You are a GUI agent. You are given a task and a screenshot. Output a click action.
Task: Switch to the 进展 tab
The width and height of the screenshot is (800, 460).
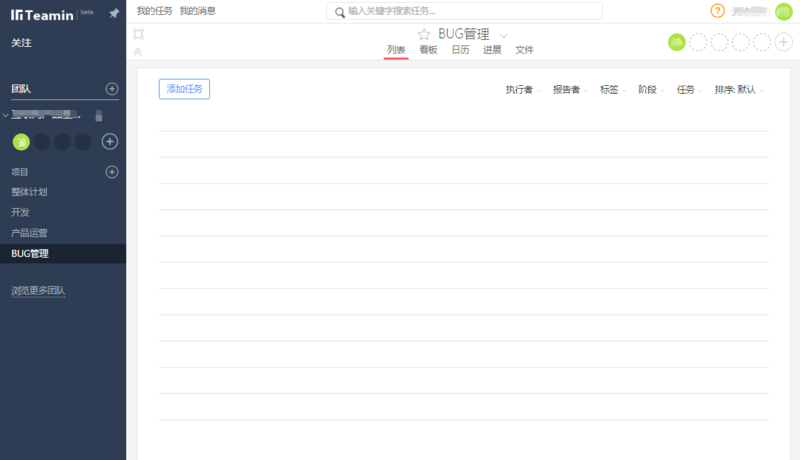492,50
